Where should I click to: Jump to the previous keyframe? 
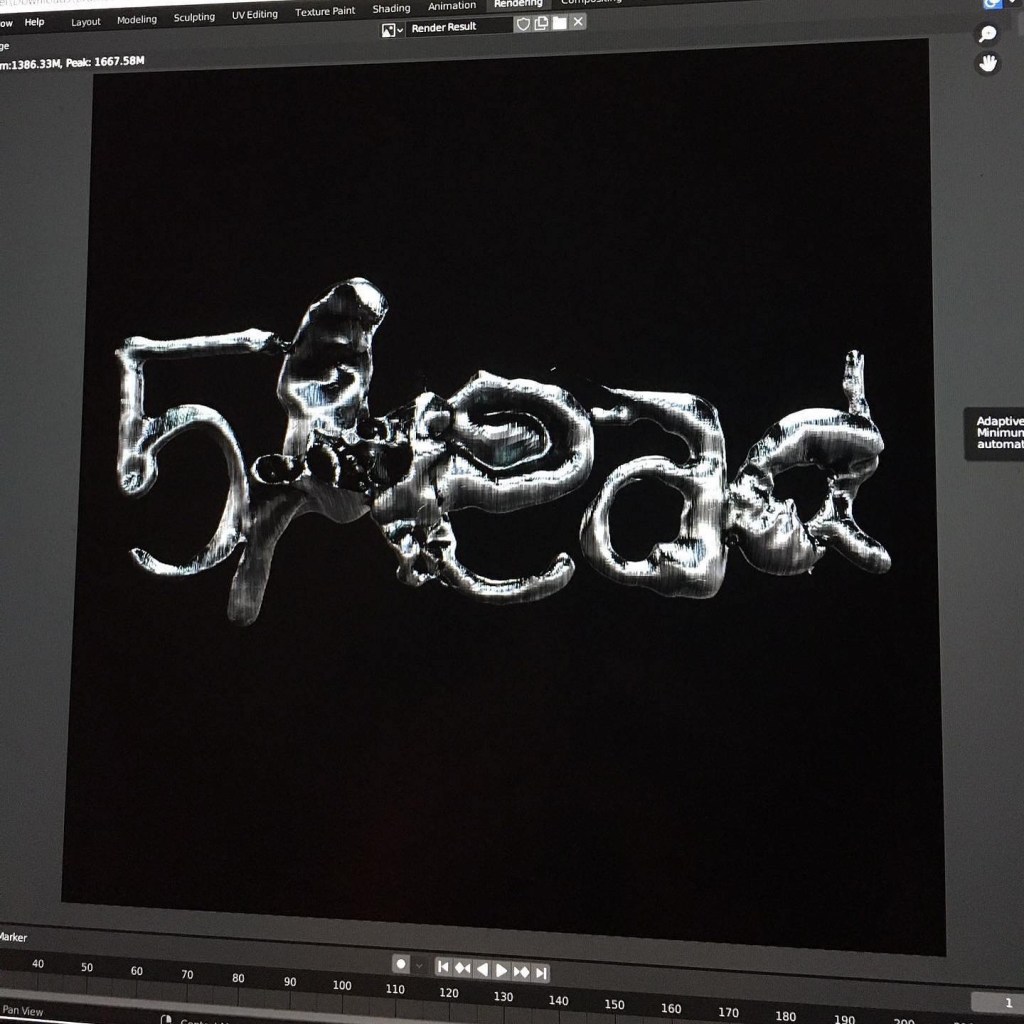462,968
